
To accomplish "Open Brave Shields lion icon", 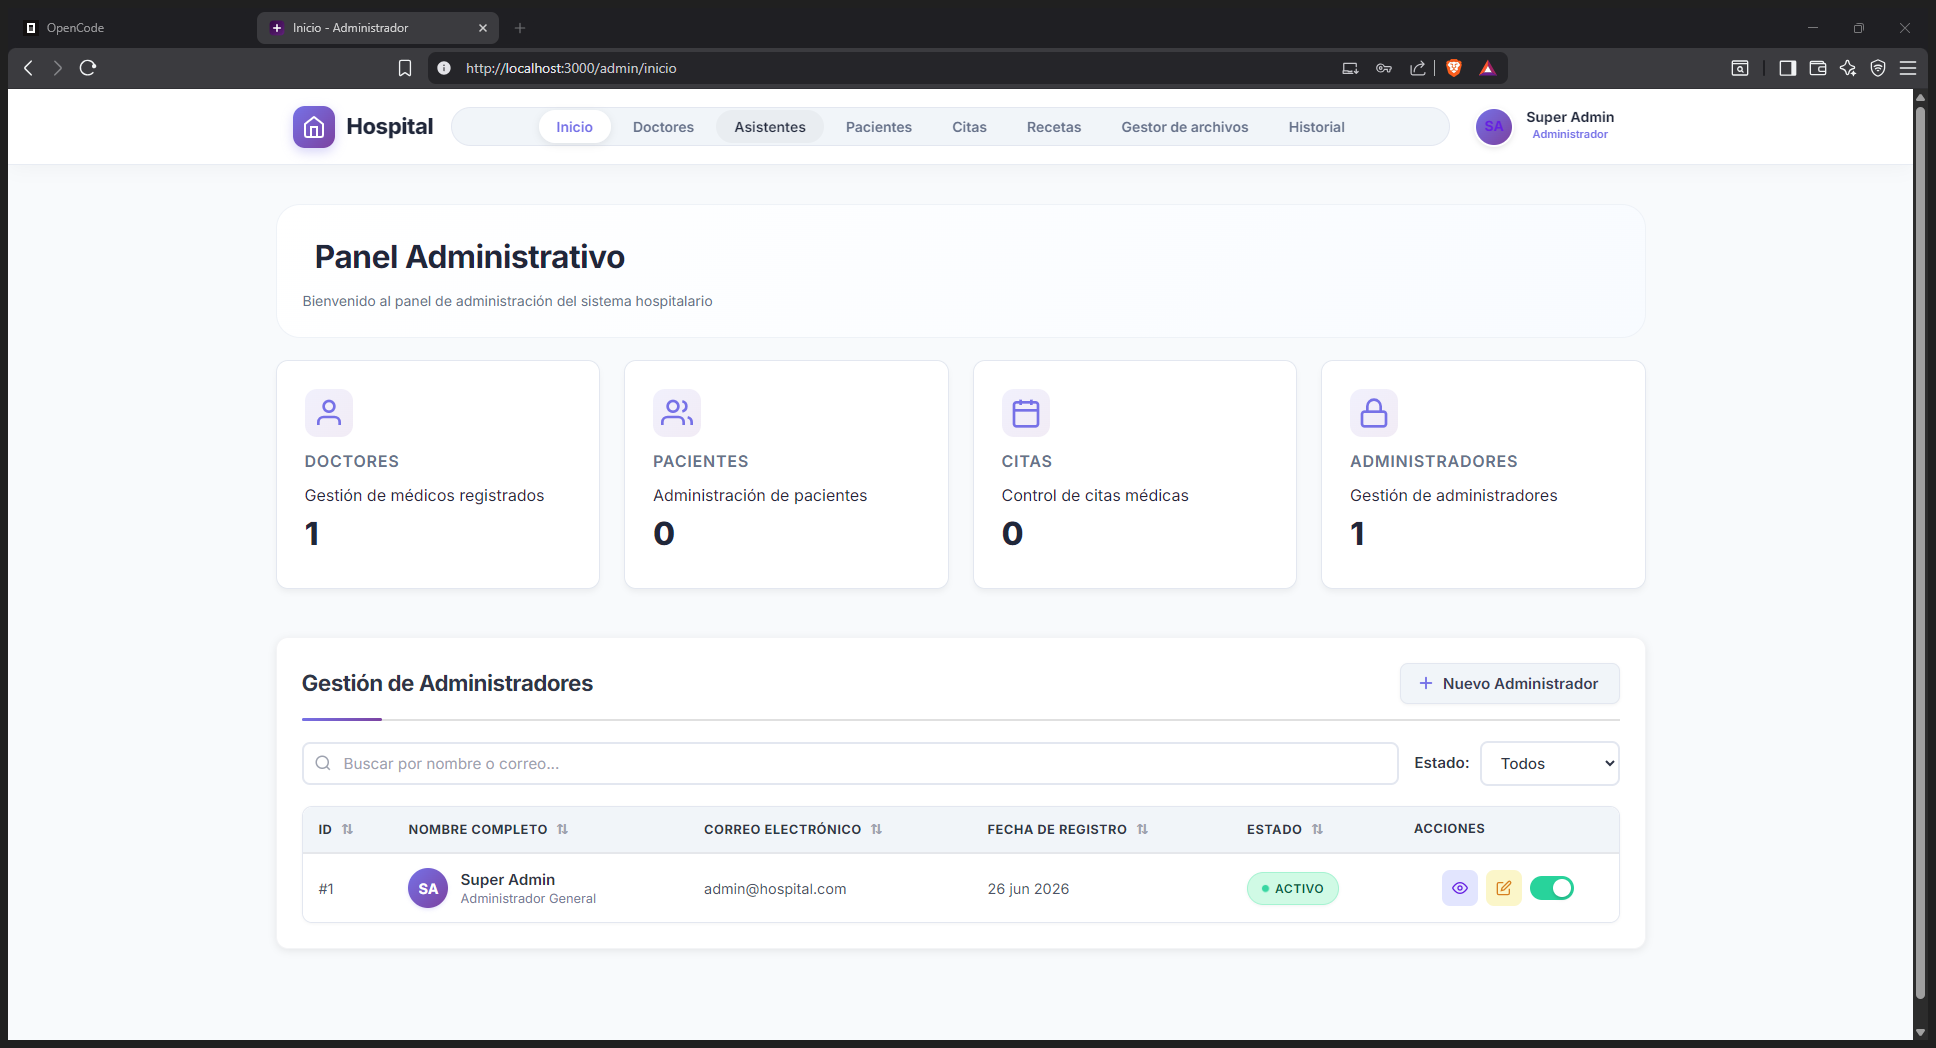I will (x=1454, y=68).
